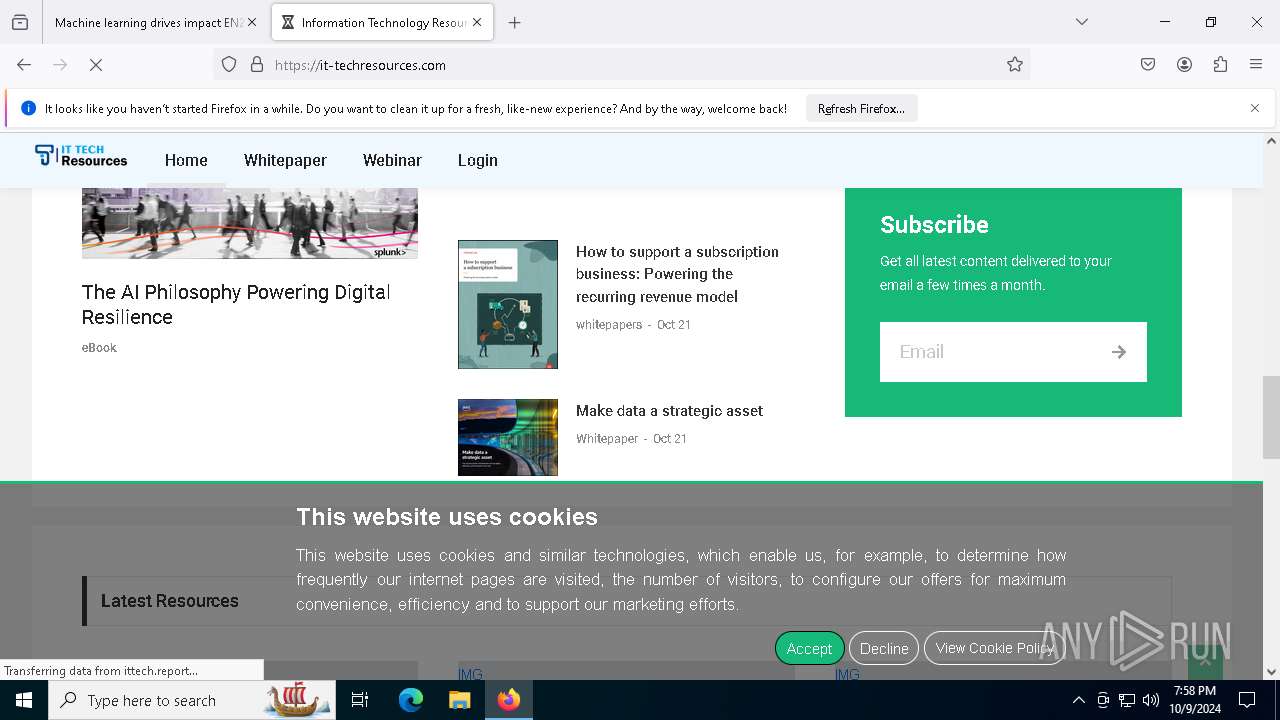Click the Firefox taskbar icon

point(509,700)
